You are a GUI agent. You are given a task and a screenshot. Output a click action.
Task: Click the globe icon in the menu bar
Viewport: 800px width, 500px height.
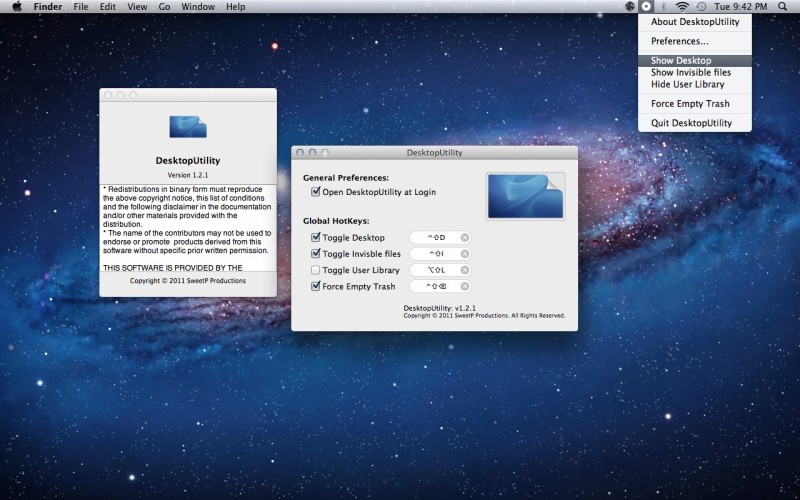(630, 7)
